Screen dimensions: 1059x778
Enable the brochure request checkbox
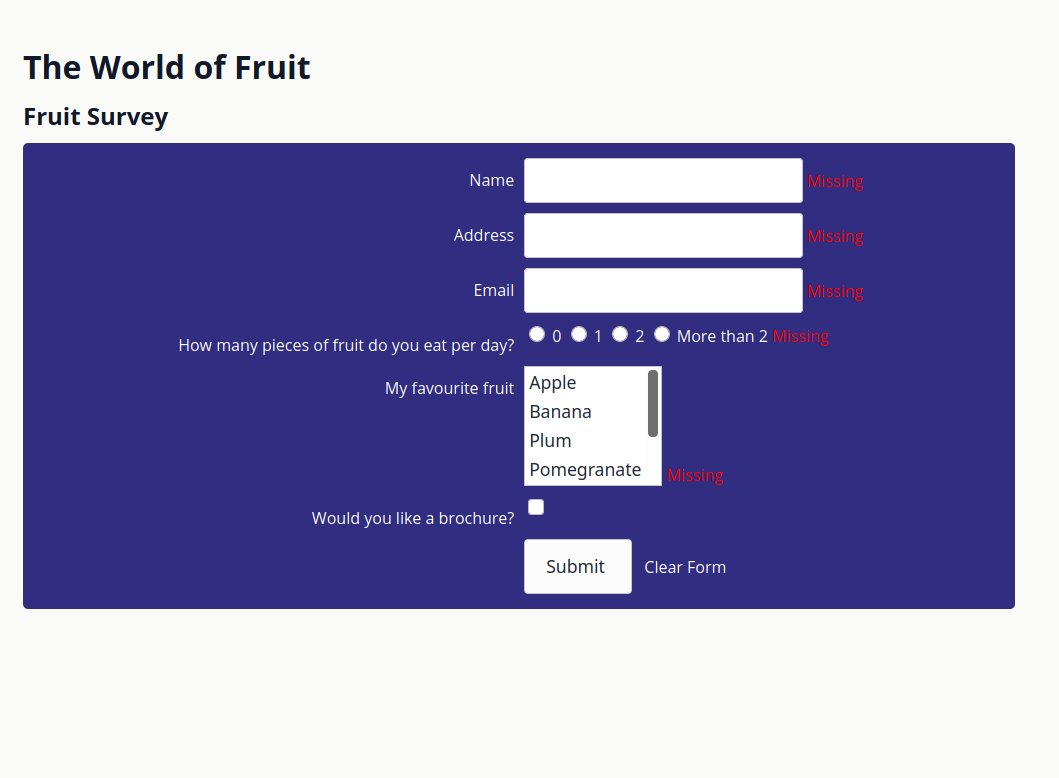[x=536, y=507]
